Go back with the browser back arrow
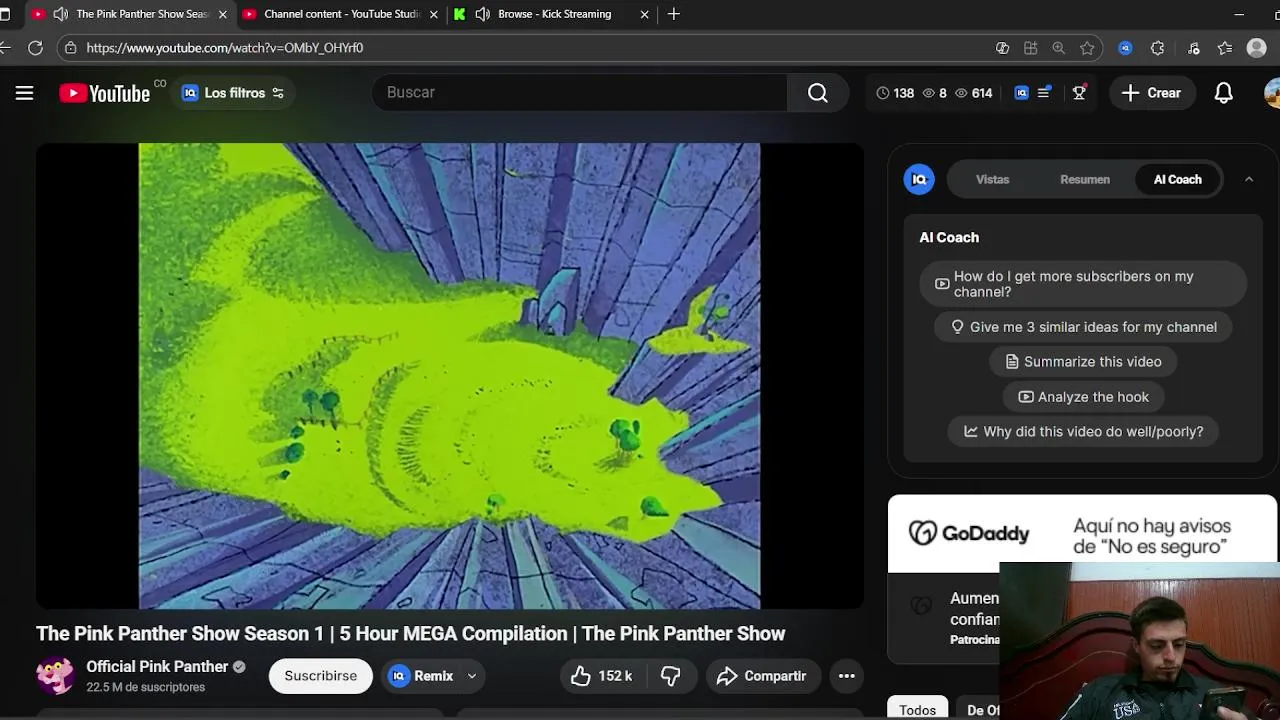Image resolution: width=1280 pixels, height=720 pixels. click(6, 47)
